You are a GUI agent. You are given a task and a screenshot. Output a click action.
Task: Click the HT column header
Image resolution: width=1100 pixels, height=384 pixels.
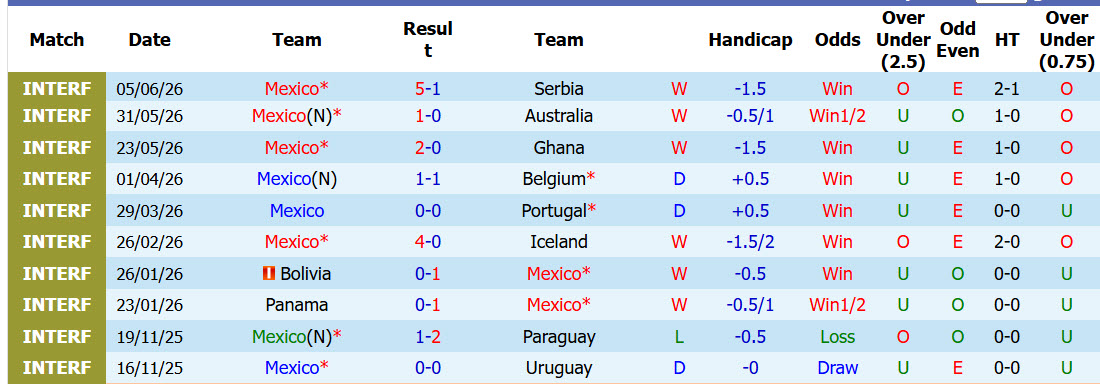(x=1007, y=40)
